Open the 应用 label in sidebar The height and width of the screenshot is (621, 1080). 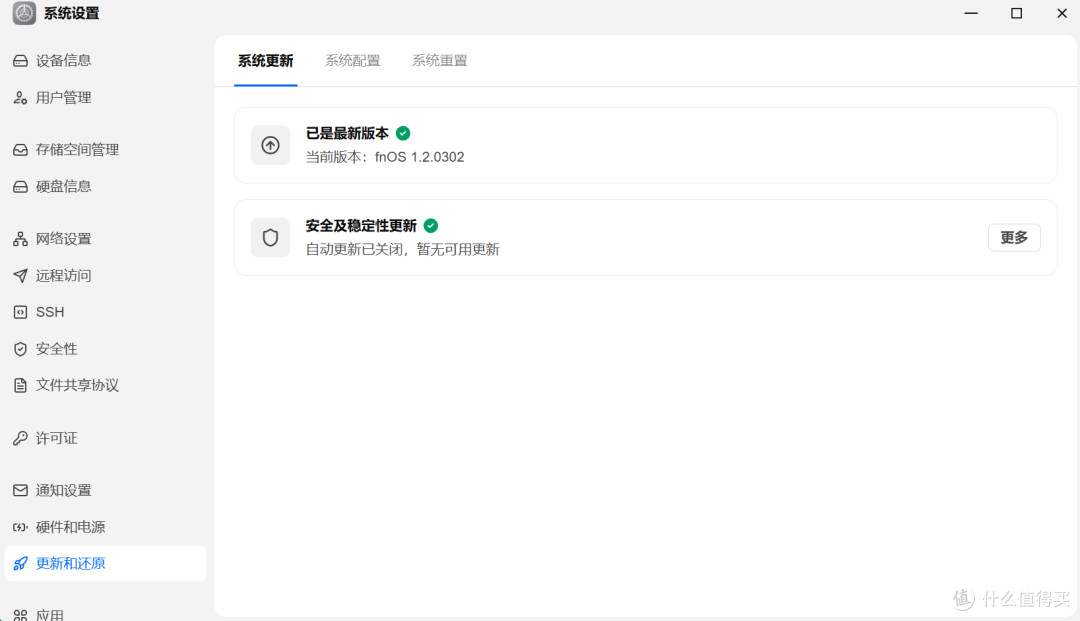click(x=50, y=615)
